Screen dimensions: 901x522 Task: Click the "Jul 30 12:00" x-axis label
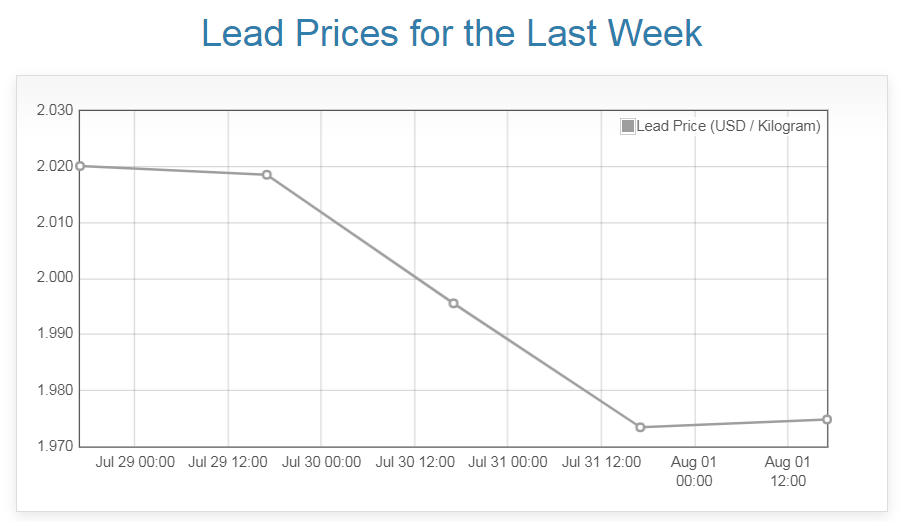tap(415, 462)
